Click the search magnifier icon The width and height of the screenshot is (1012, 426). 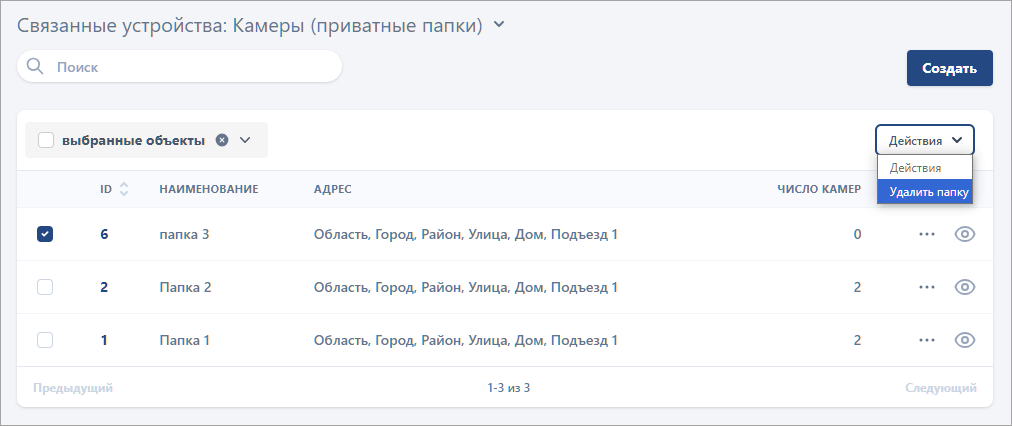pos(35,67)
